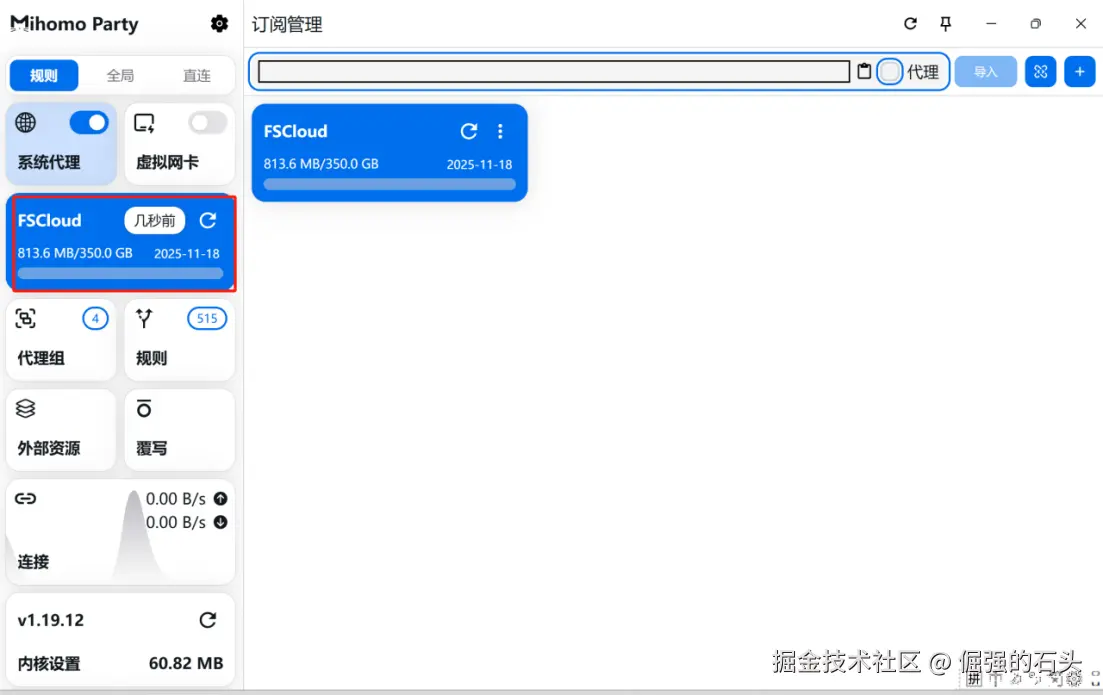Click FSCloud card usage progress bar in main panel
Image resolution: width=1103 pixels, height=696 pixels.
390,184
